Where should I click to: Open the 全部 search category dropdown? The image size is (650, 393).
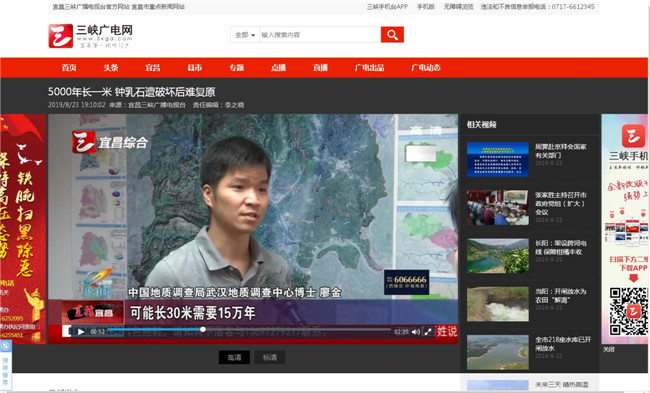click(x=245, y=35)
